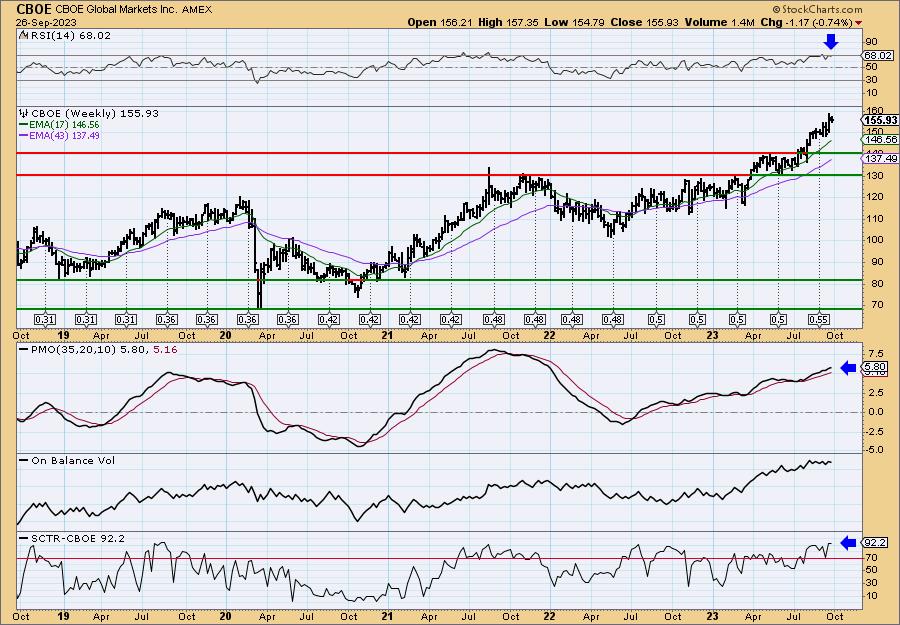
Task: Open the StockCharts.com copyright link
Action: [x=817, y=9]
